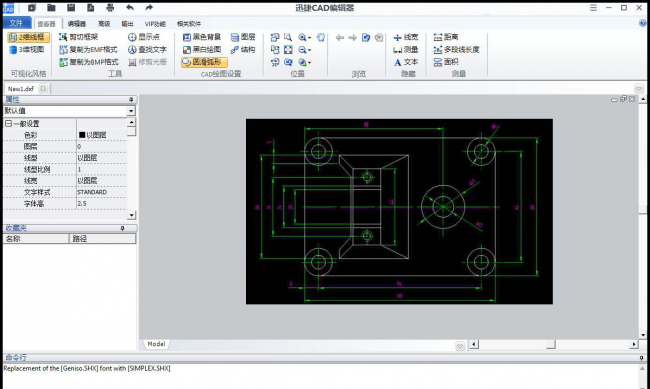The image size is (650, 389).
Task: Click the 路径 column header in 收藏夹
Action: (103, 238)
